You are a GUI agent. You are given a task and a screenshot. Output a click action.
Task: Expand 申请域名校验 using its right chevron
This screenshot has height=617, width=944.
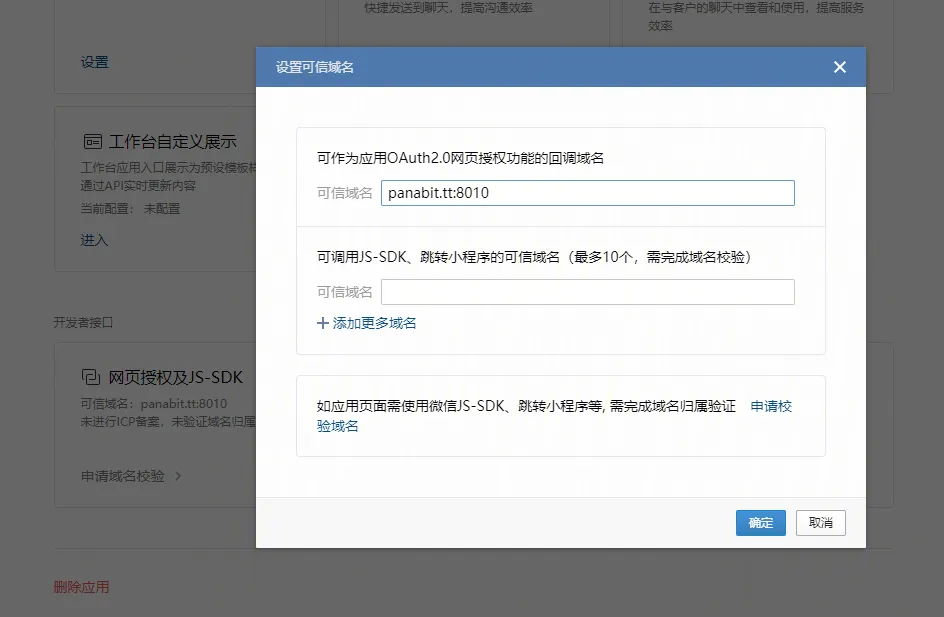[x=178, y=477]
